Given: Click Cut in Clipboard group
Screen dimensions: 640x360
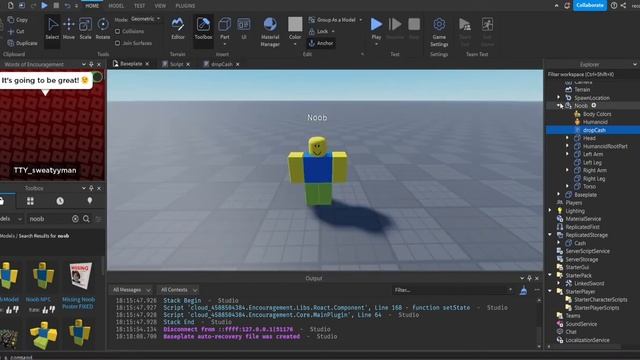Looking at the screenshot, I should (16, 31).
